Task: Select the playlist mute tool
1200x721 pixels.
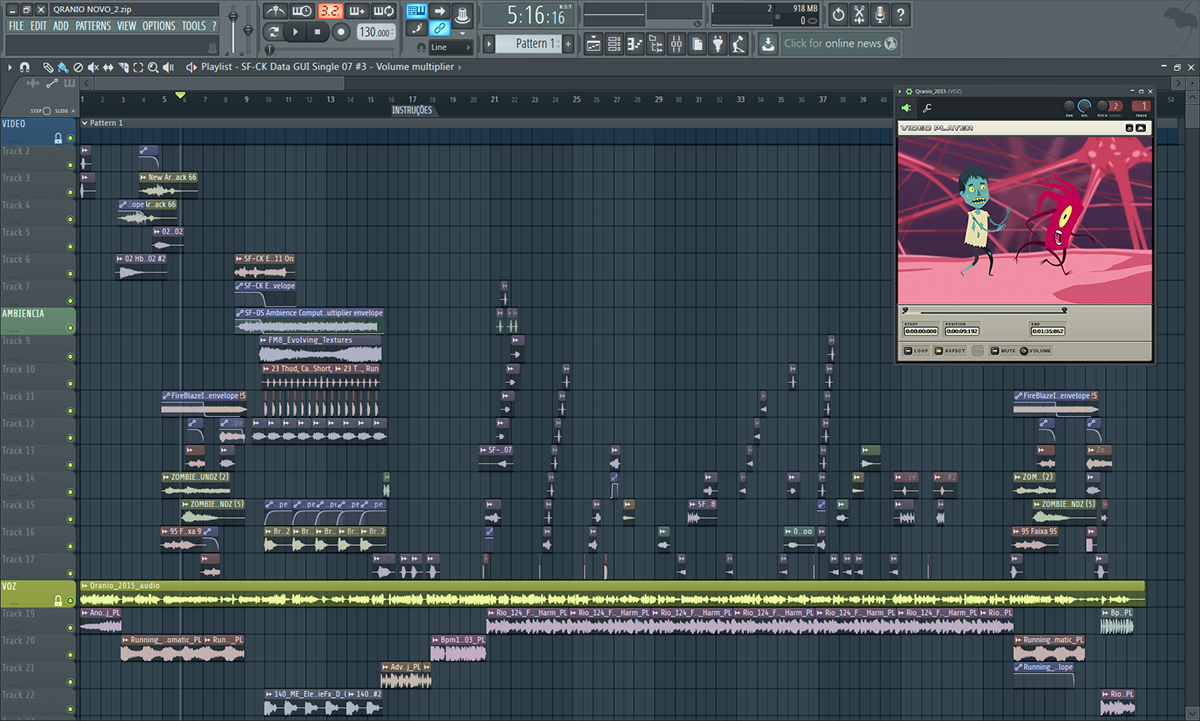Action: pos(93,67)
